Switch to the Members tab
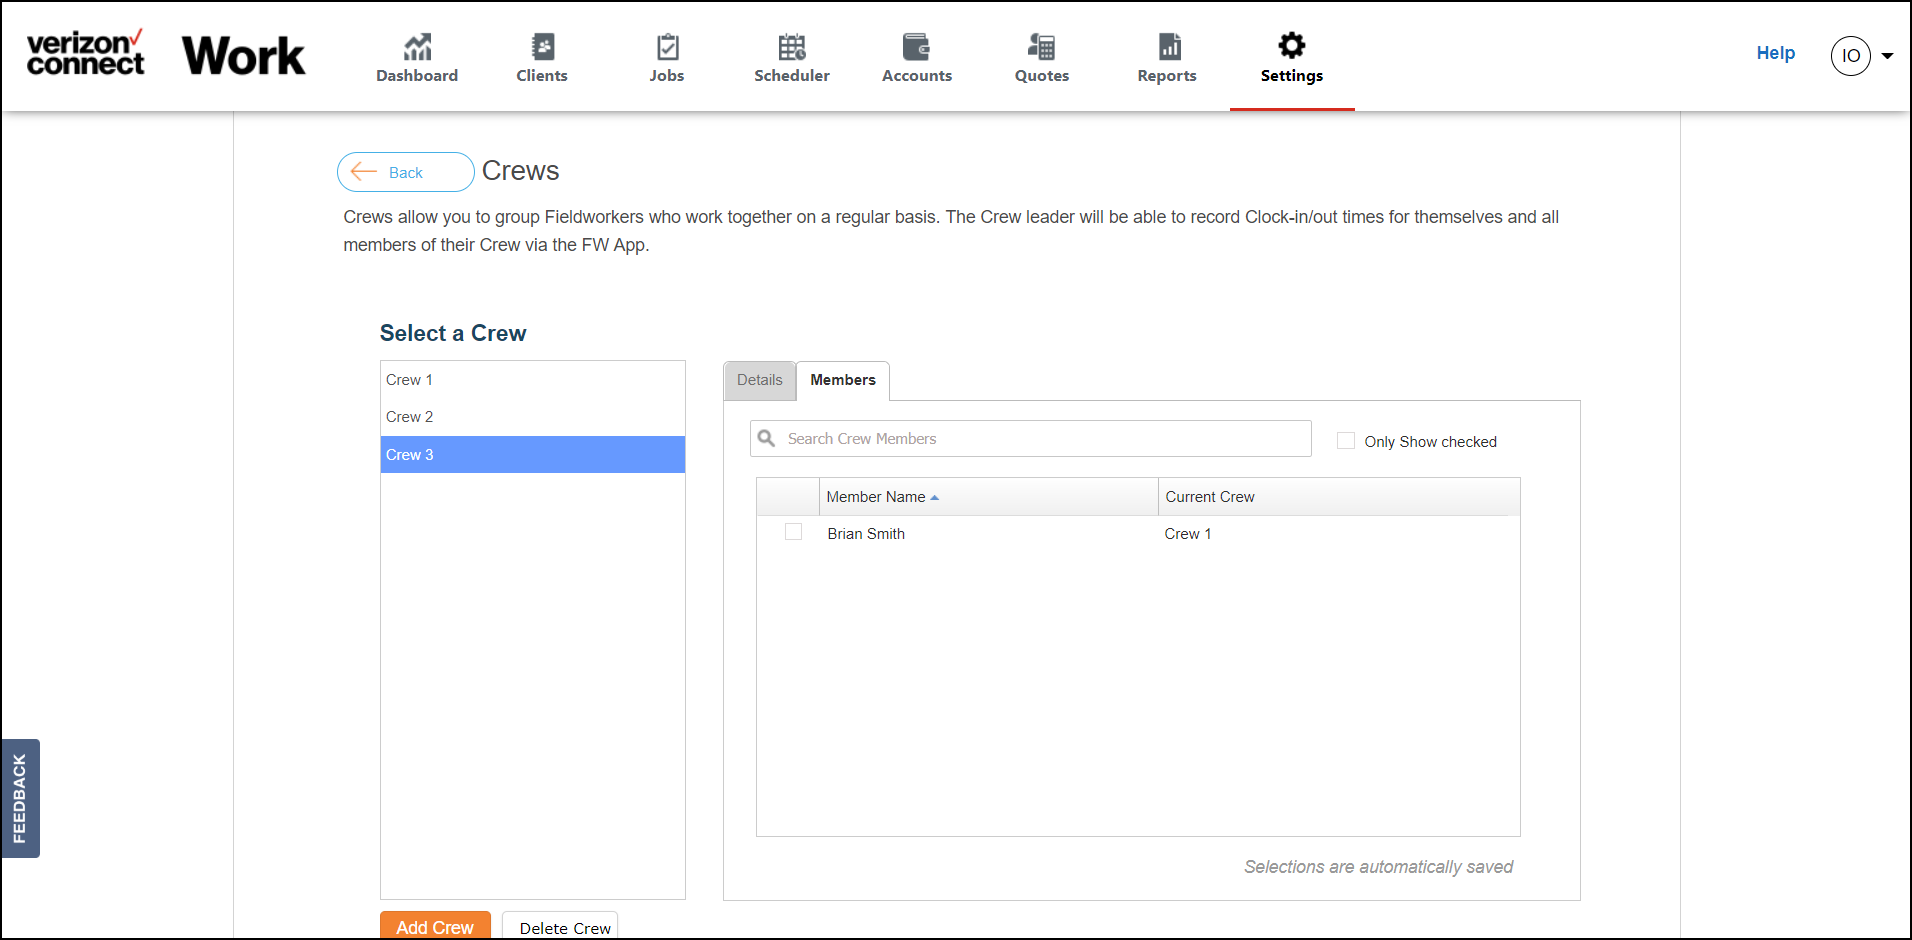 pyautogui.click(x=843, y=380)
